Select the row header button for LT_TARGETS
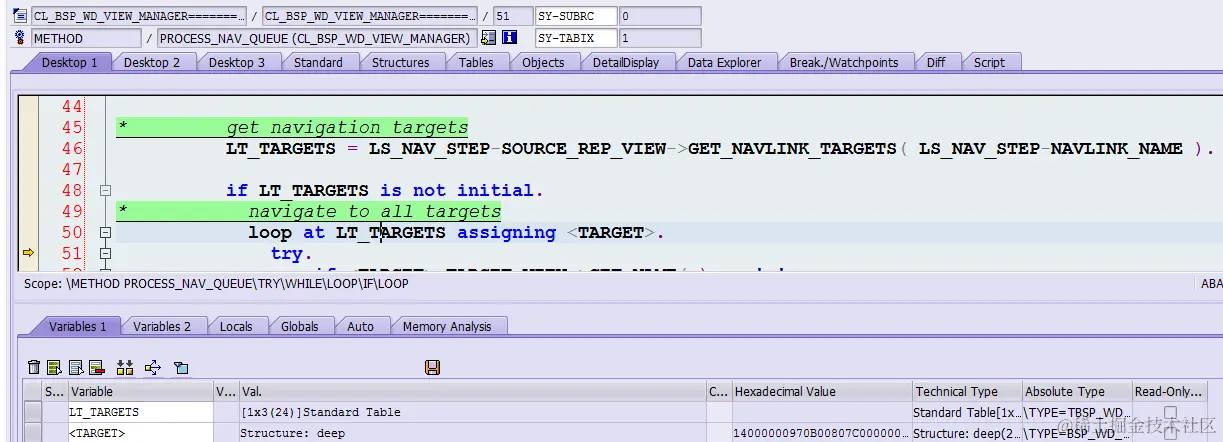Viewport: 1223px width, 442px height. (x=33, y=412)
